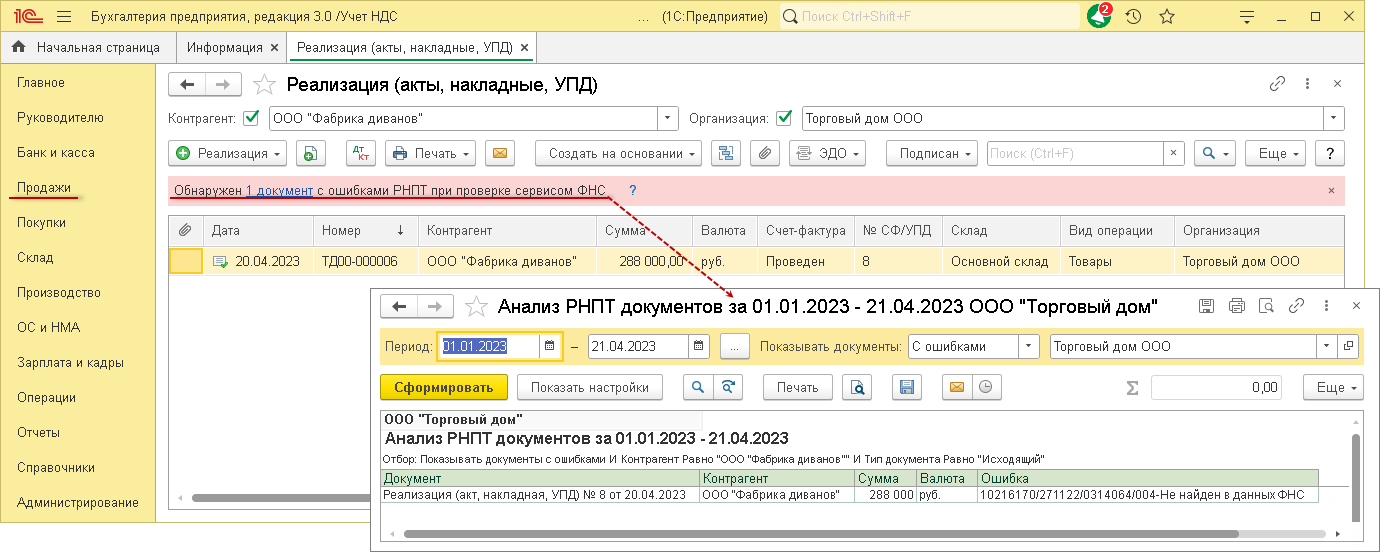Image resolution: width=1382 pixels, height=553 pixels.
Task: Open the Продажи section in sidebar
Action: tap(44, 187)
